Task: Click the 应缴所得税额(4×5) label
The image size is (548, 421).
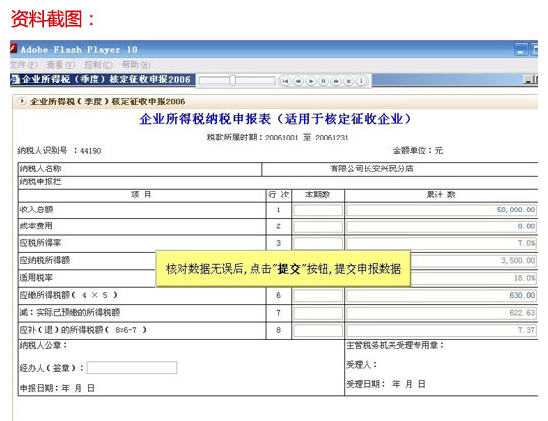Action: (x=68, y=295)
